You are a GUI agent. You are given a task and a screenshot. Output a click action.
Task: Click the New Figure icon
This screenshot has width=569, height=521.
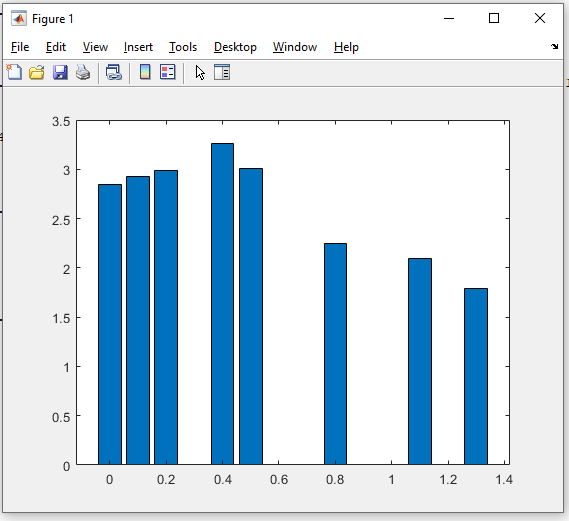click(15, 72)
